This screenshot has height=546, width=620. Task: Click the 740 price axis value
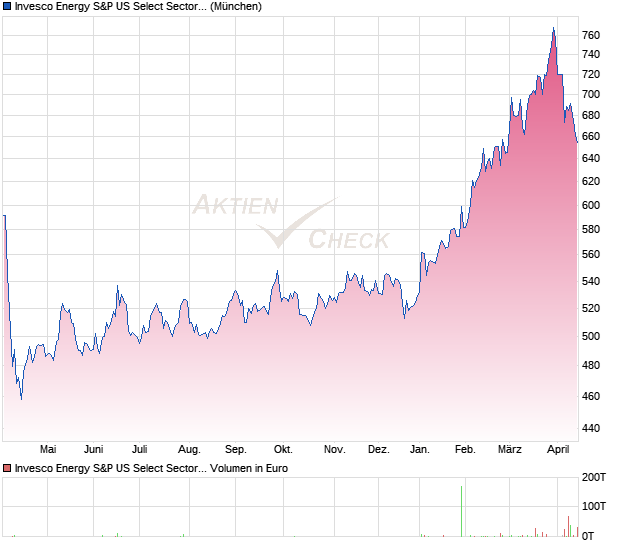click(x=591, y=55)
